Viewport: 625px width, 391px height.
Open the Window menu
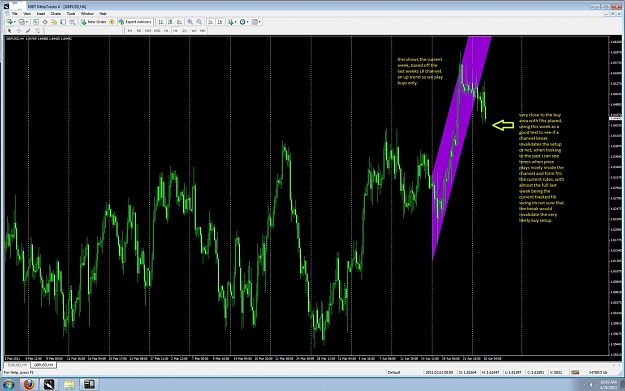point(87,14)
